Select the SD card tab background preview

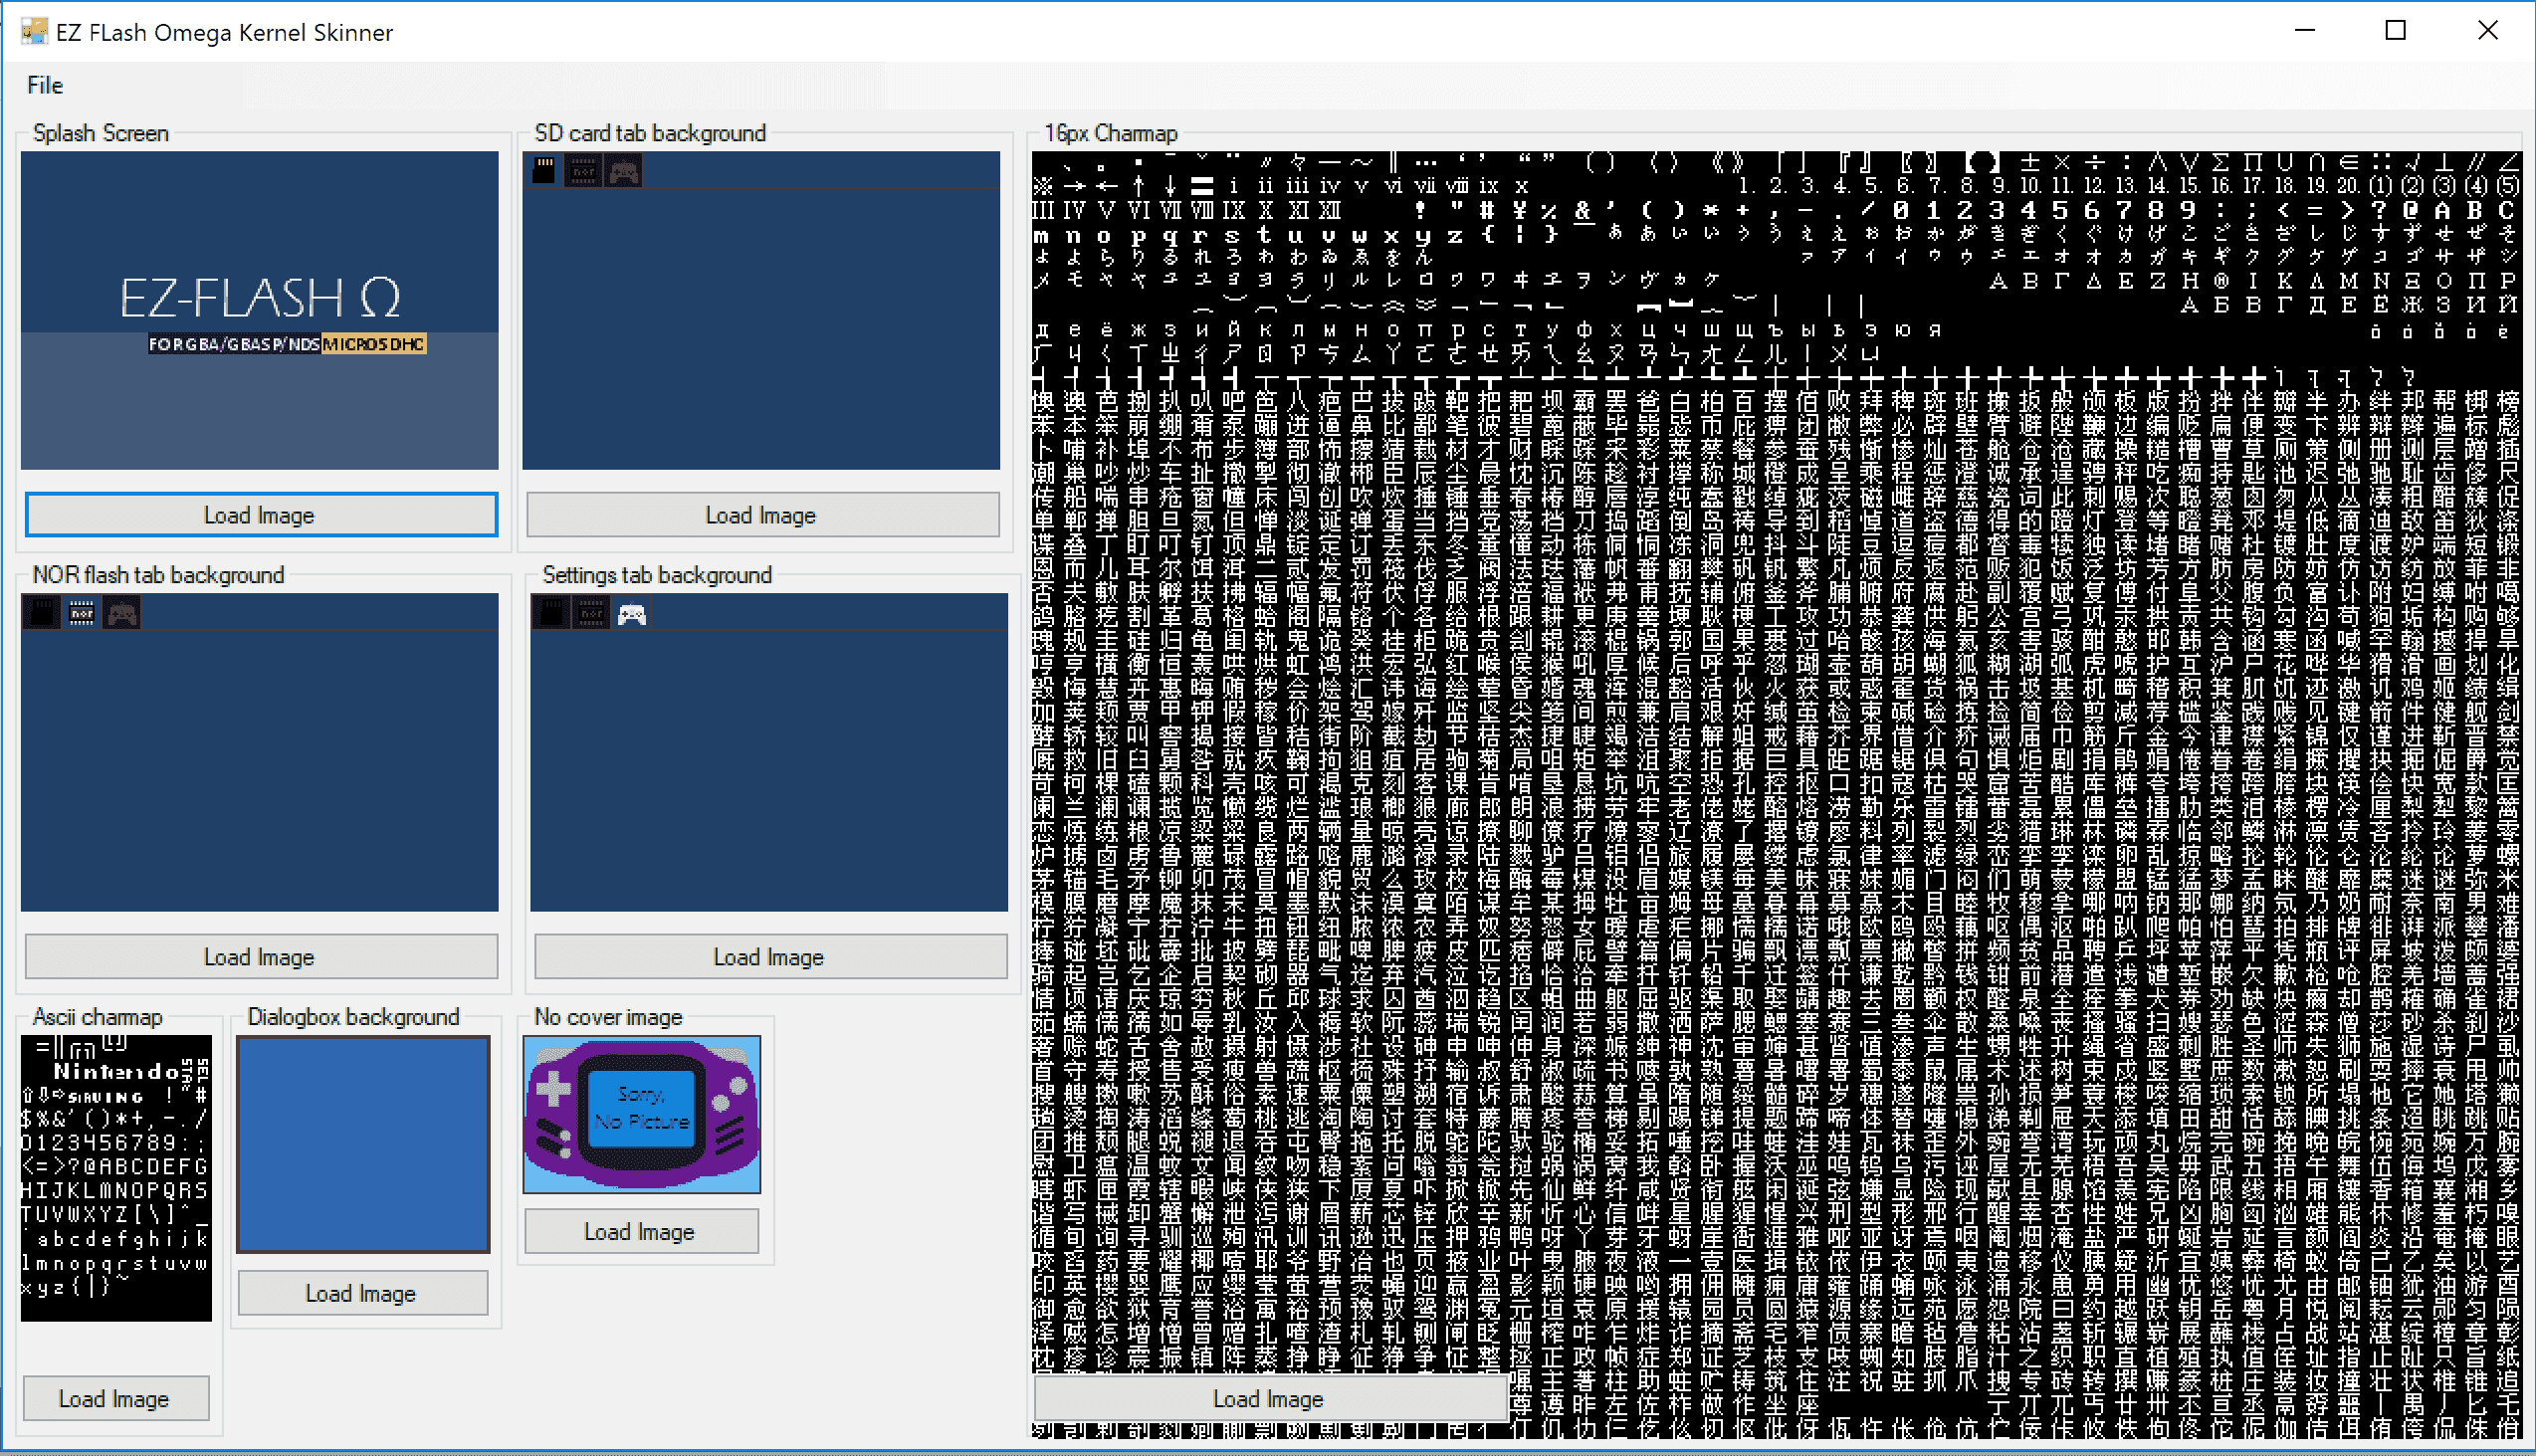click(762, 310)
